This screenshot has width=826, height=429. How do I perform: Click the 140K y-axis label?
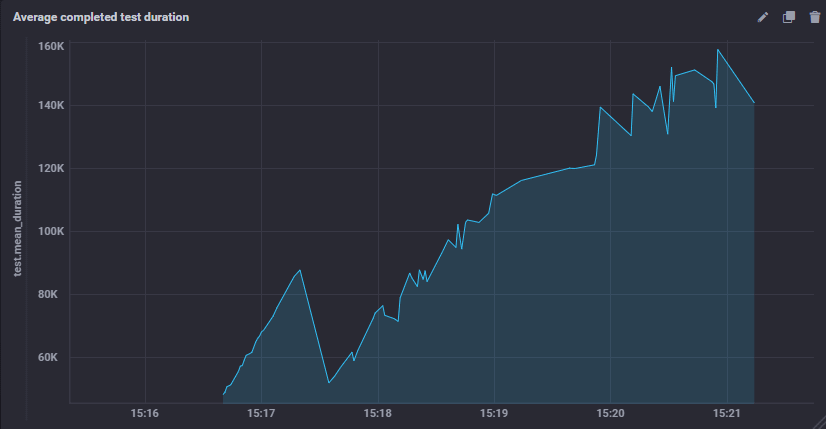pyautogui.click(x=51, y=105)
